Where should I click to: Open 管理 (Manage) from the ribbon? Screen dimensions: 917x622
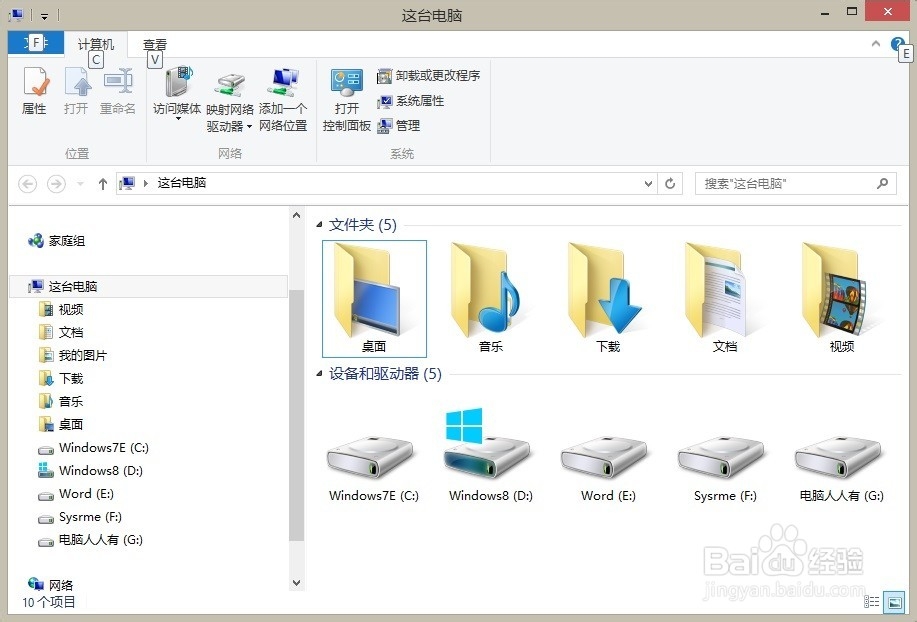tap(402, 126)
